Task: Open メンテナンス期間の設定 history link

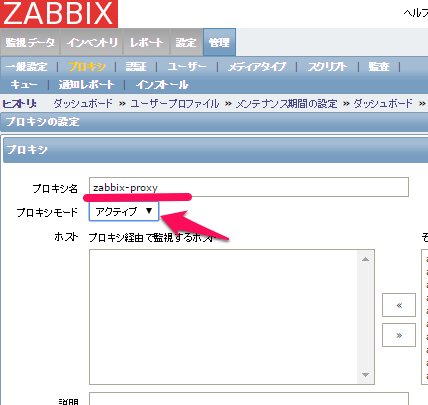Action: click(x=287, y=103)
